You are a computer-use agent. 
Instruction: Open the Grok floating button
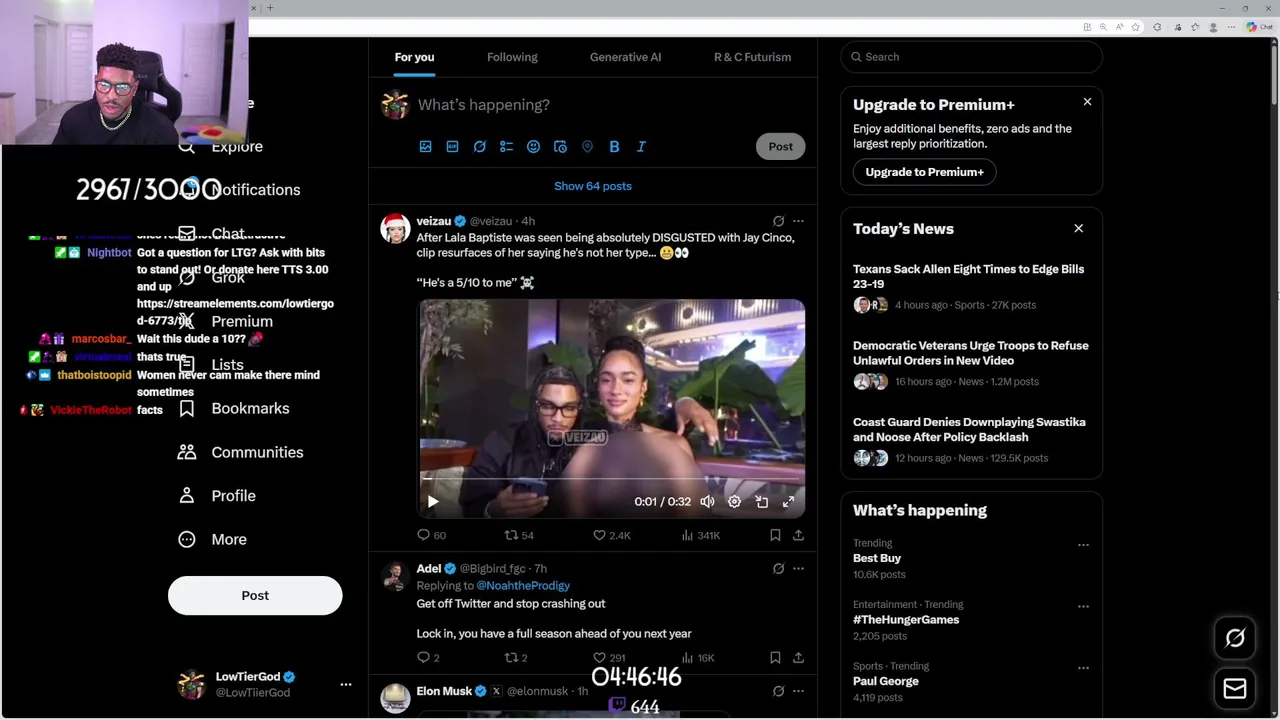(x=1235, y=638)
